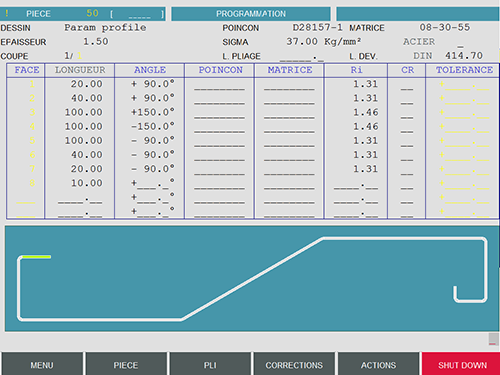Select piece number 50 field
The image size is (500, 375).
tap(92, 13)
